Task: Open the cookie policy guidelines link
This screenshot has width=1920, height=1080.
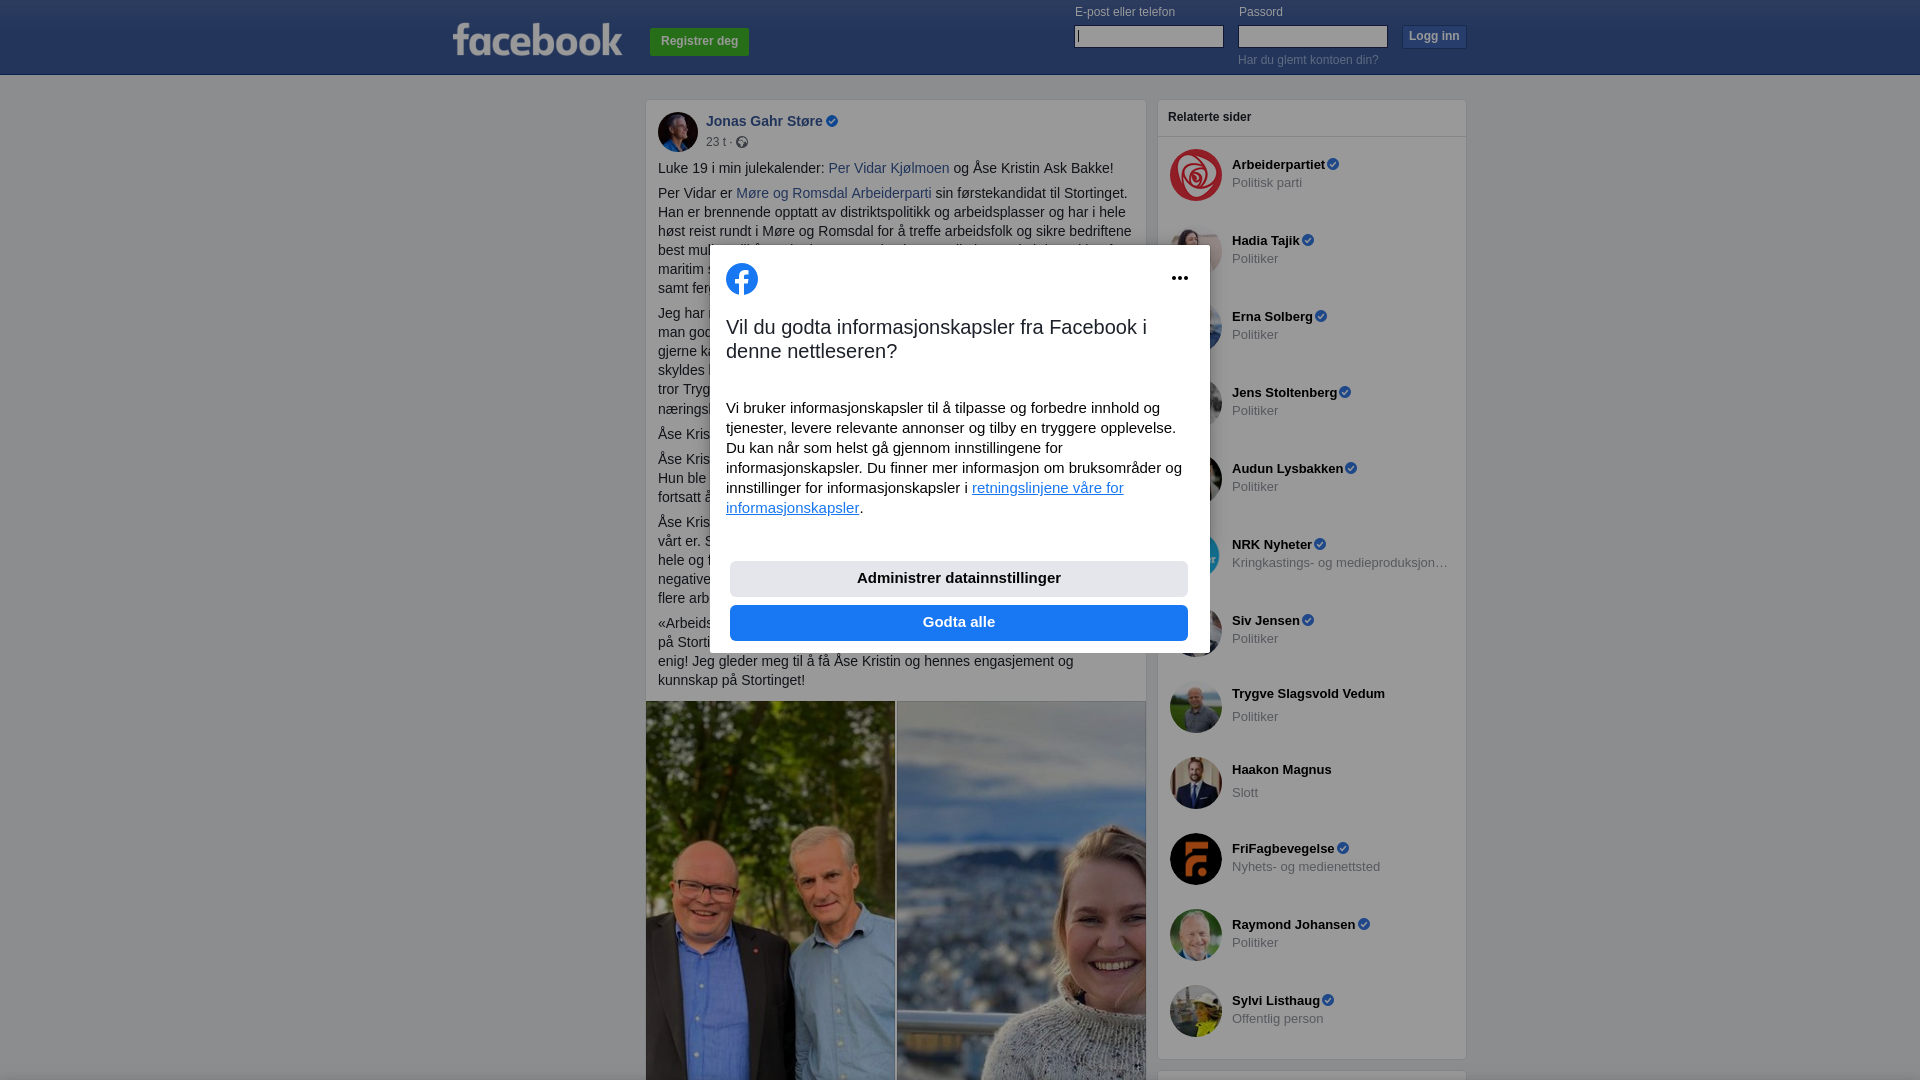Action: (x=925, y=498)
